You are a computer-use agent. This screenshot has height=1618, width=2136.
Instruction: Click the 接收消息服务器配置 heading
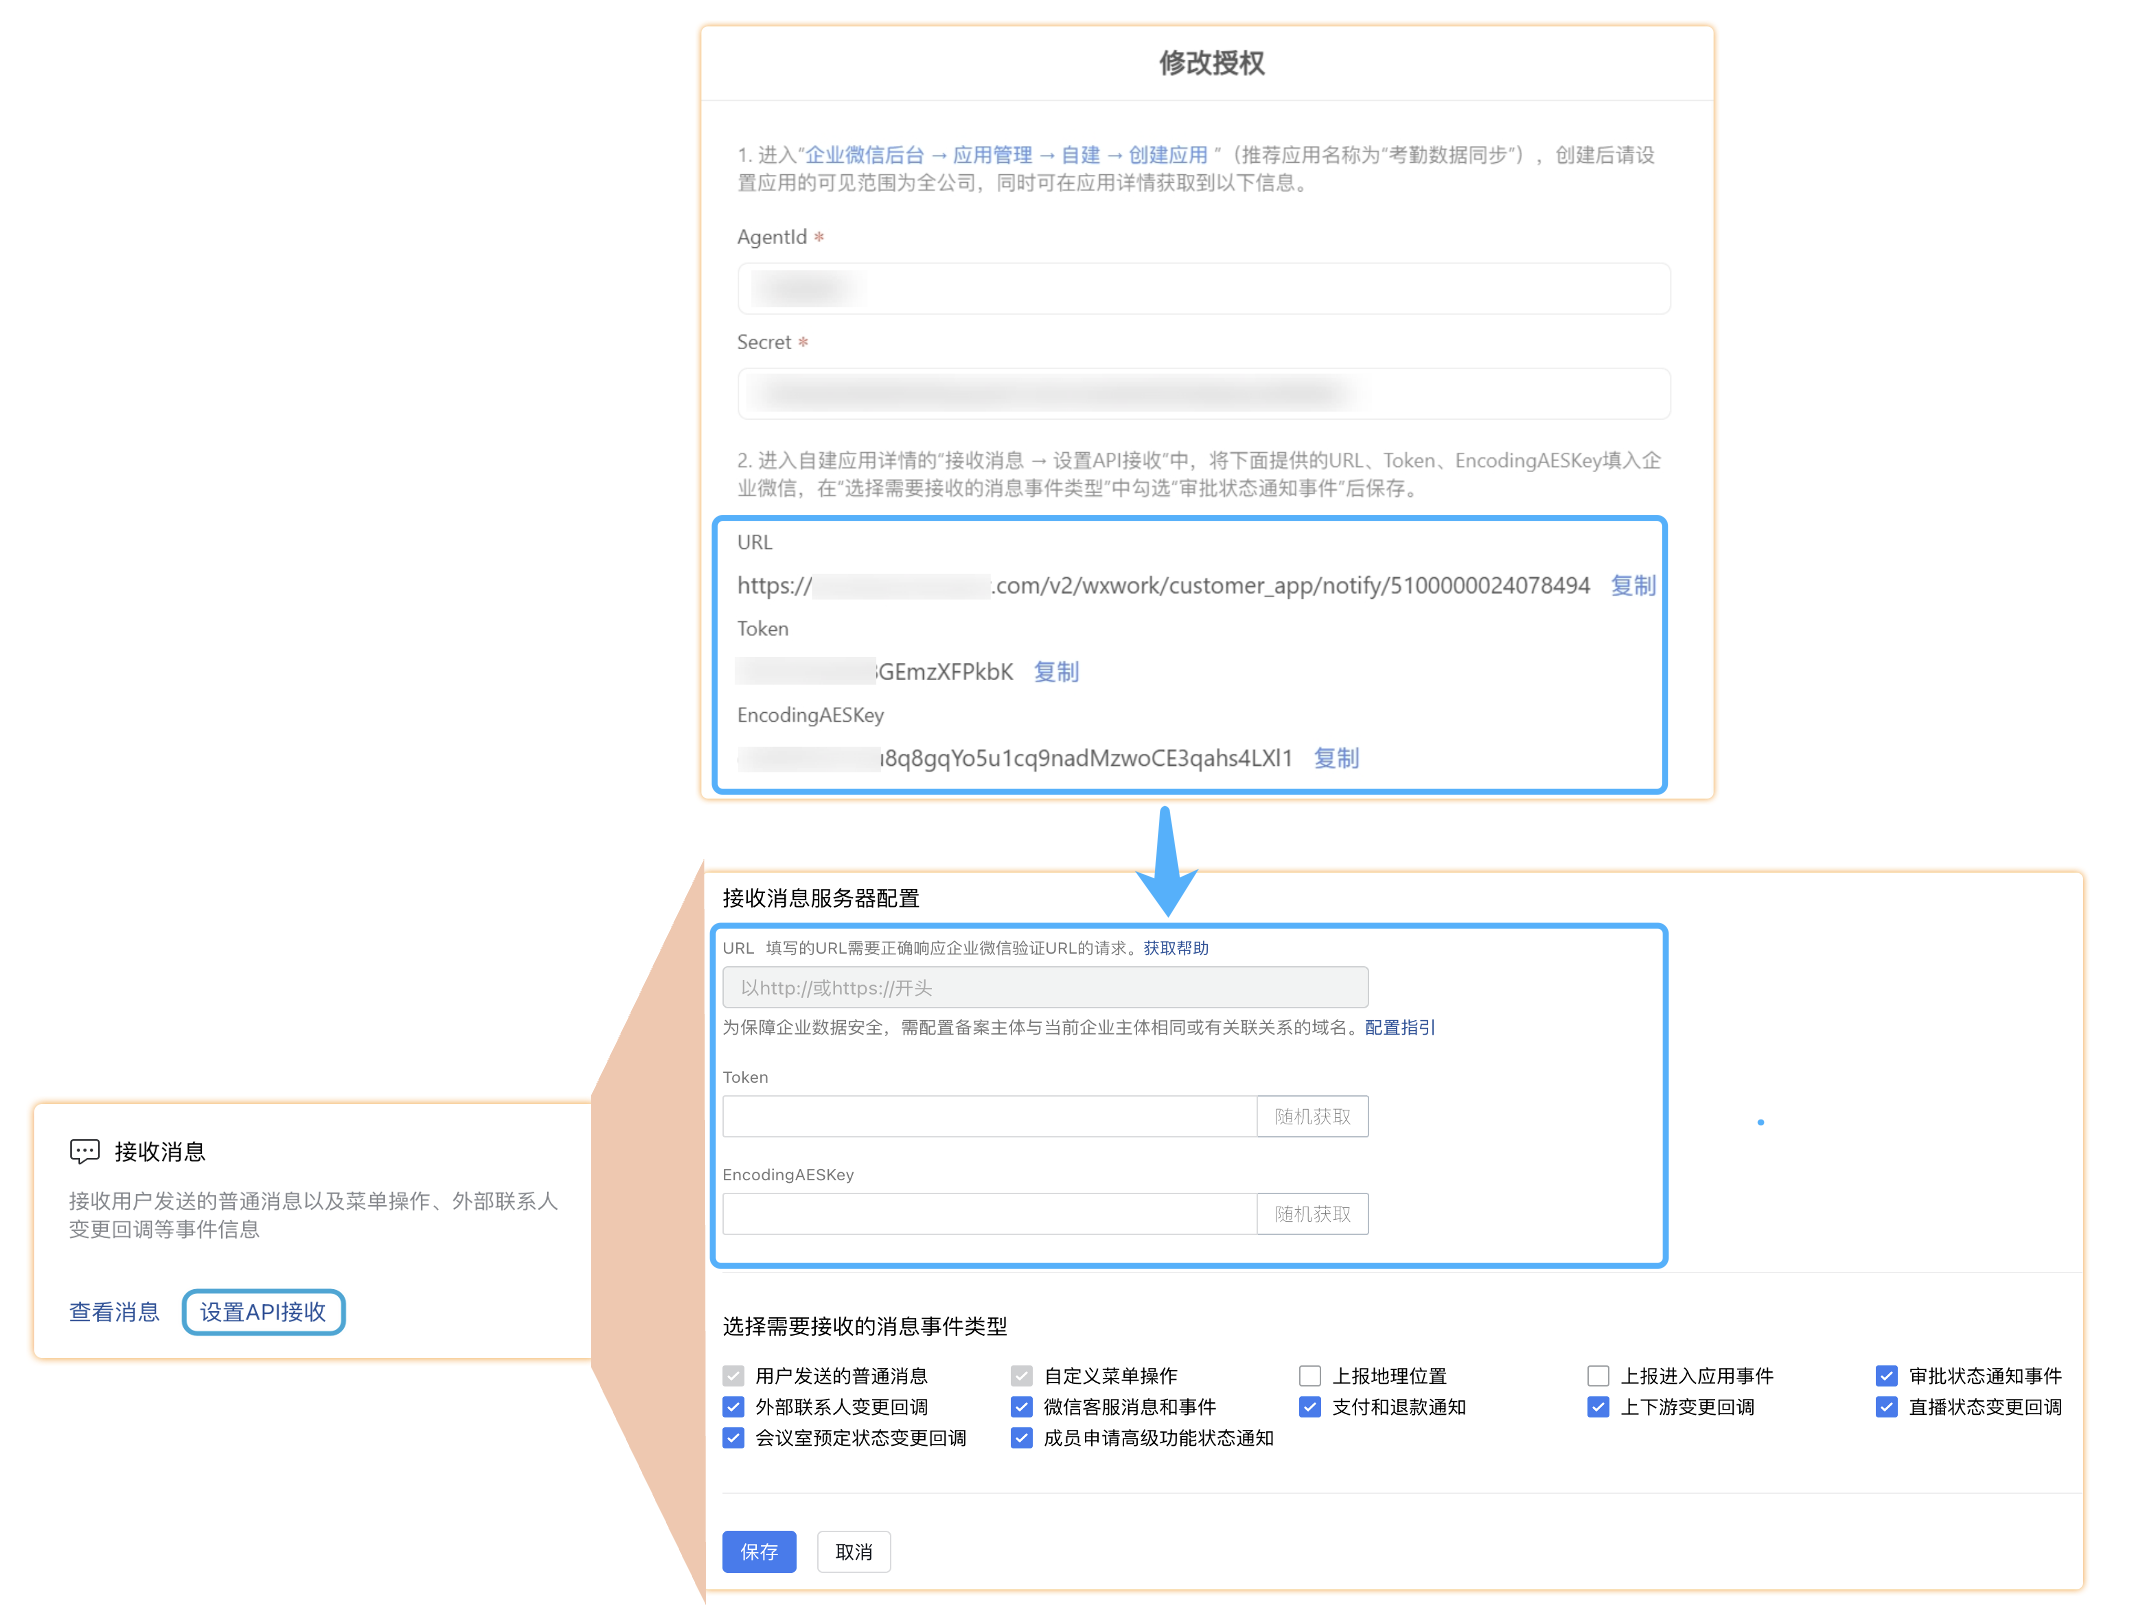[x=821, y=898]
